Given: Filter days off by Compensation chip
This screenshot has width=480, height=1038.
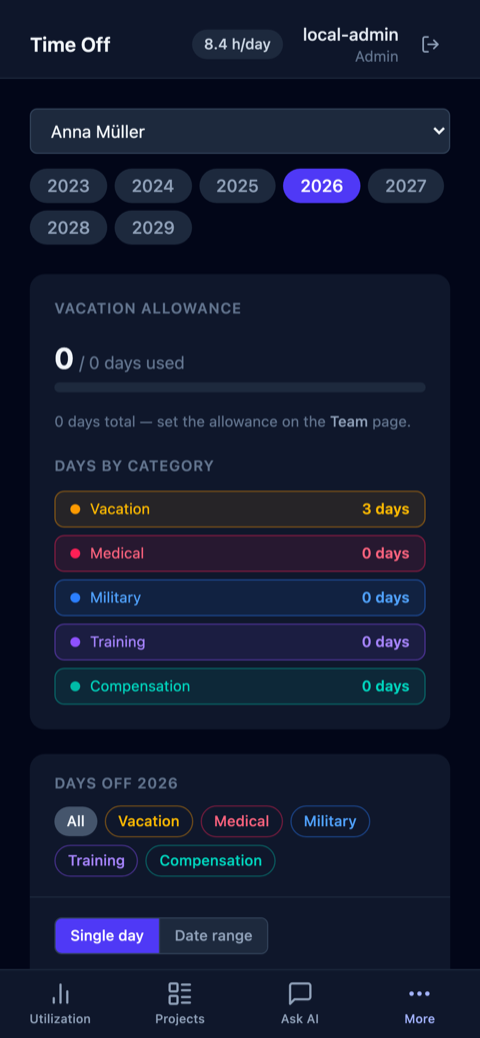Looking at the screenshot, I should coord(211,861).
